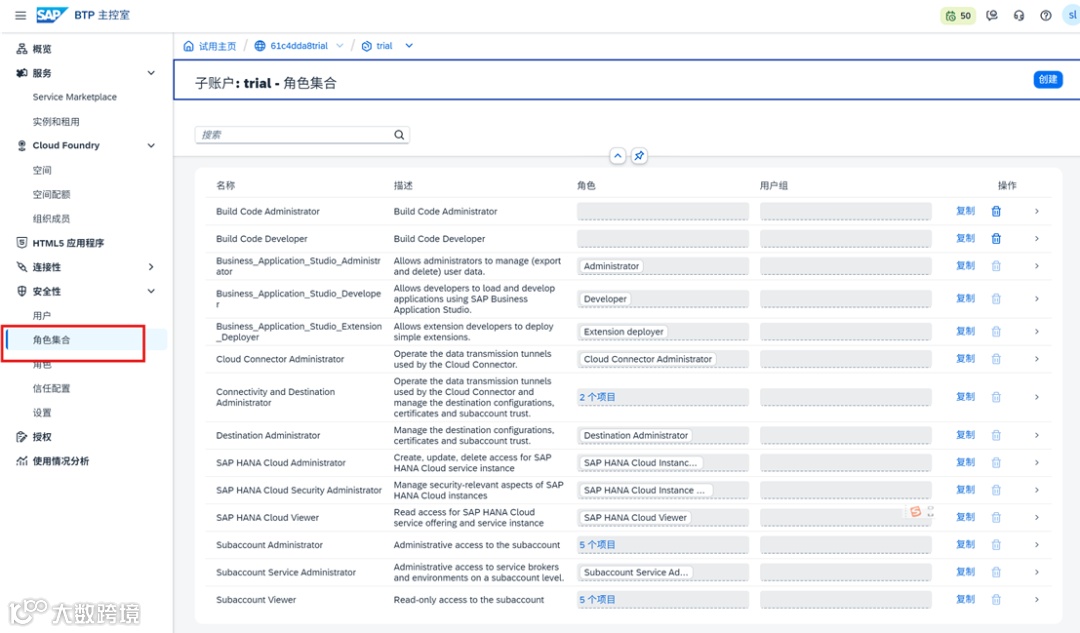1080x633 pixels.
Task: Click trash icon in SAP HANA Cloud Viewer row
Action: point(996,517)
